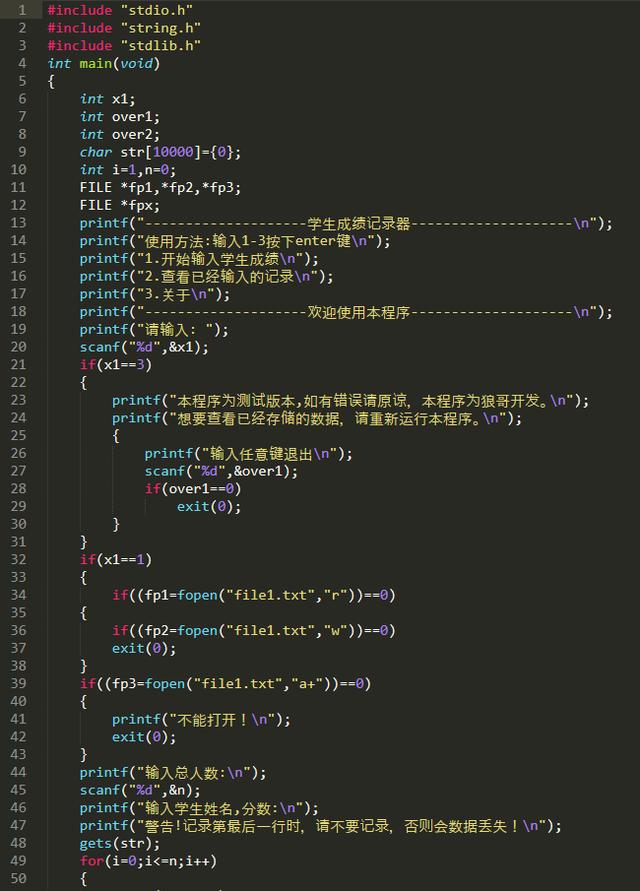This screenshot has width=640, height=891.
Task: Click line number 50 in gutter
Action: [x=18, y=878]
